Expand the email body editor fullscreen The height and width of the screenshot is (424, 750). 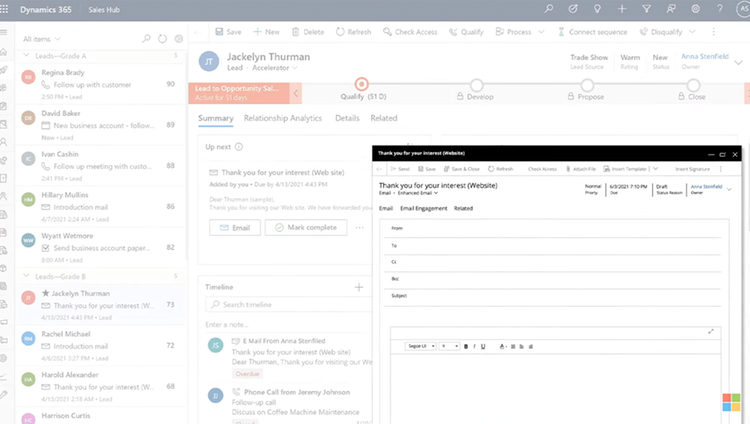tap(711, 331)
